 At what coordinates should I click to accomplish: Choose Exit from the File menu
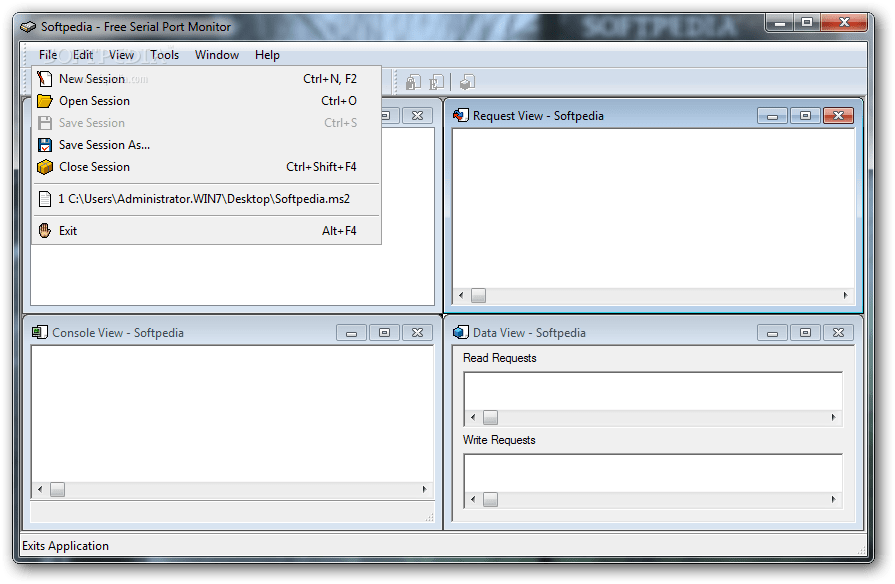coord(207,231)
